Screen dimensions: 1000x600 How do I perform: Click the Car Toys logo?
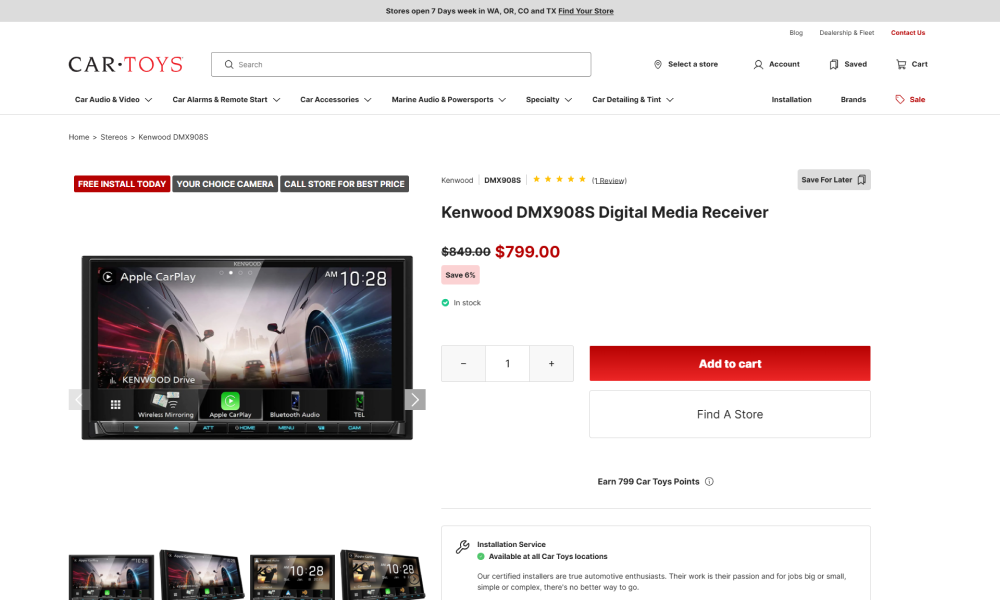(125, 64)
